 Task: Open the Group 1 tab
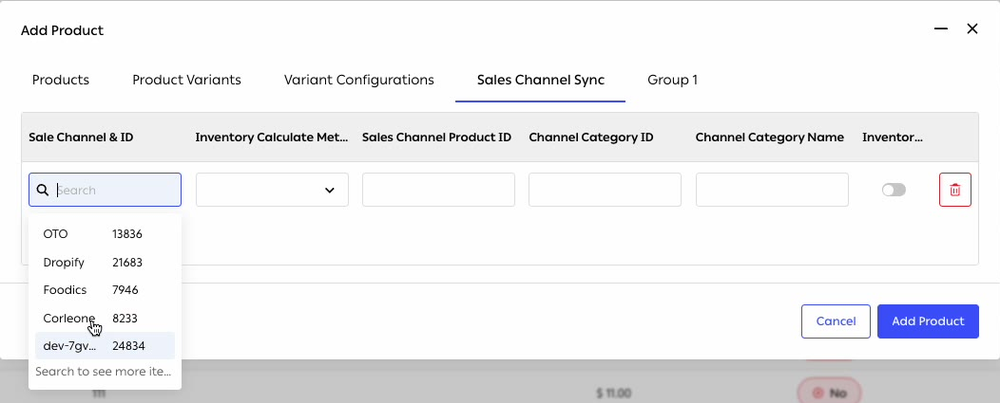point(672,80)
